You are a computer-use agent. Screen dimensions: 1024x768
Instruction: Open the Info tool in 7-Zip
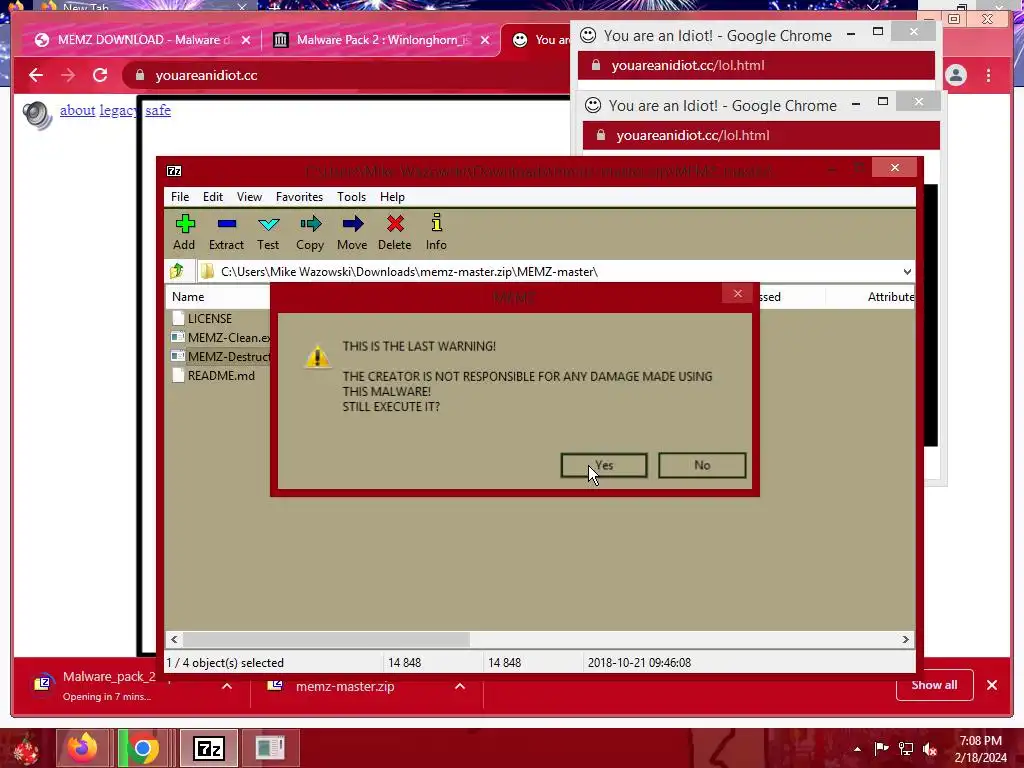click(x=436, y=223)
